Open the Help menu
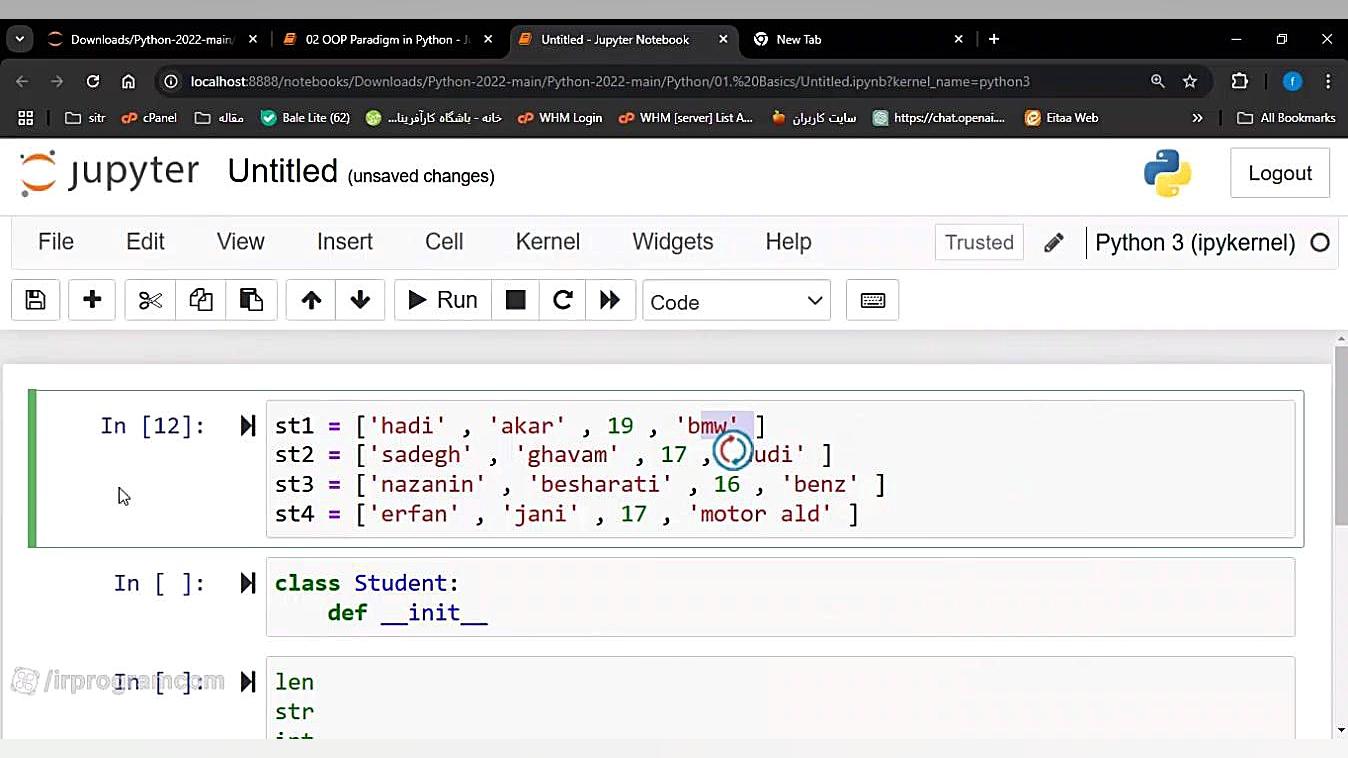This screenshot has height=758, width=1348. point(788,242)
